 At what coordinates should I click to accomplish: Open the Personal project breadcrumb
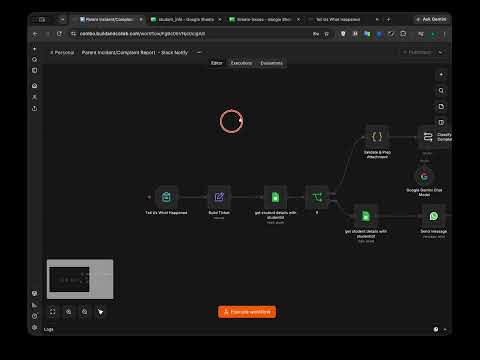[62, 53]
